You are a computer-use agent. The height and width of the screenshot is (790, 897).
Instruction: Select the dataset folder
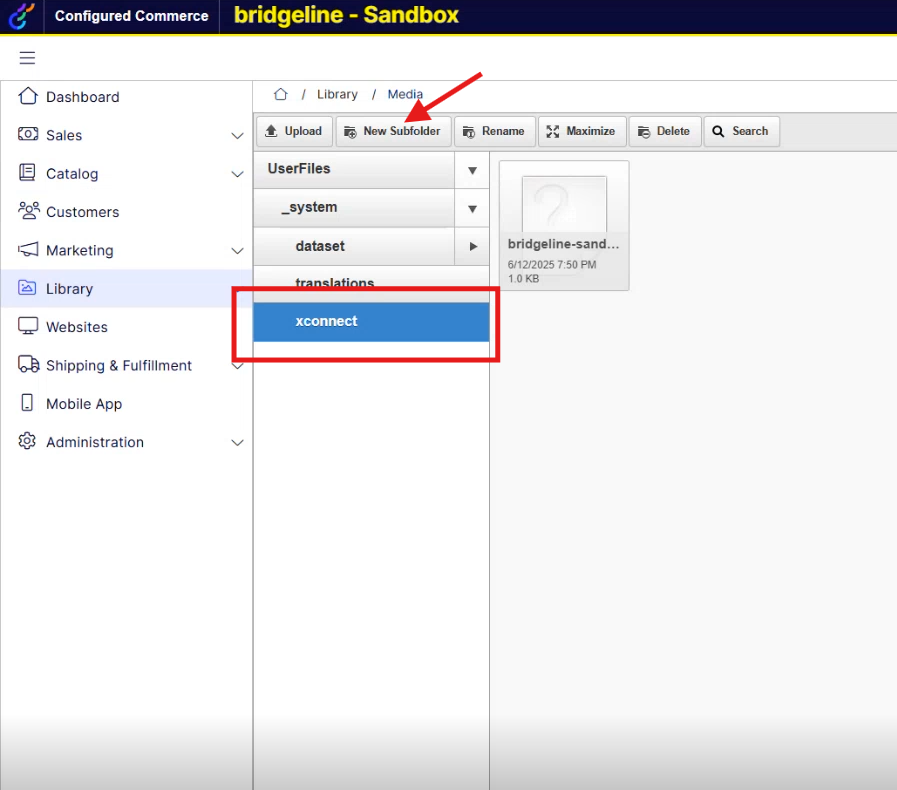pyautogui.click(x=354, y=246)
